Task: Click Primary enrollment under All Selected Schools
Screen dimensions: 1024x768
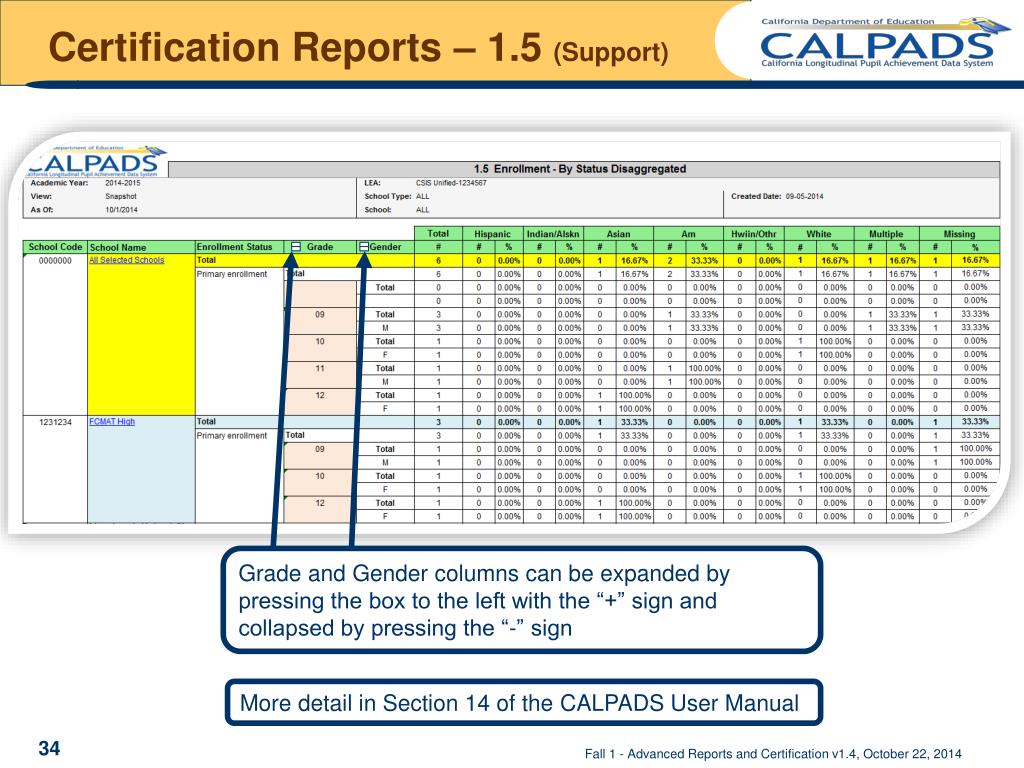Action: click(x=232, y=274)
